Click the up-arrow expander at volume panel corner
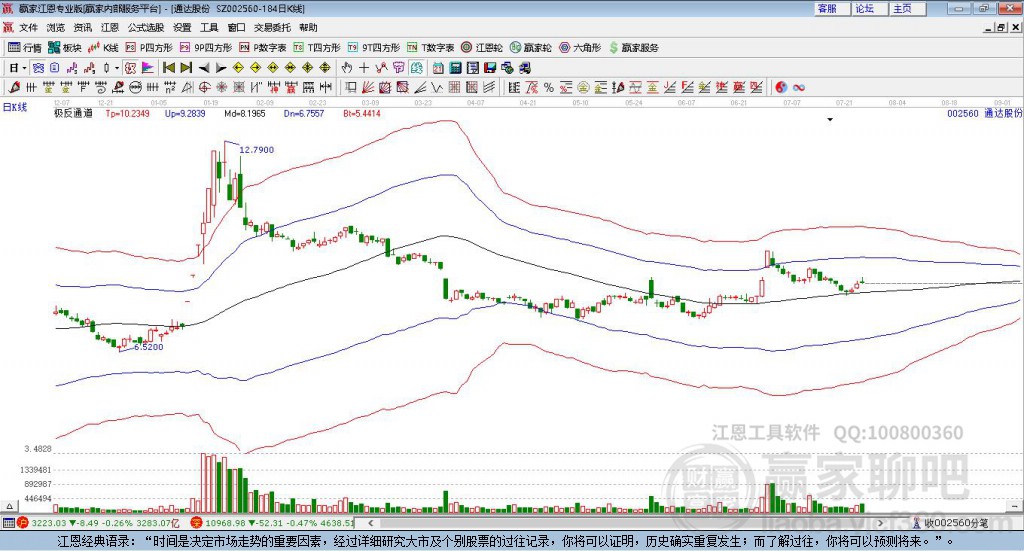1024x551 pixels. click(9, 506)
